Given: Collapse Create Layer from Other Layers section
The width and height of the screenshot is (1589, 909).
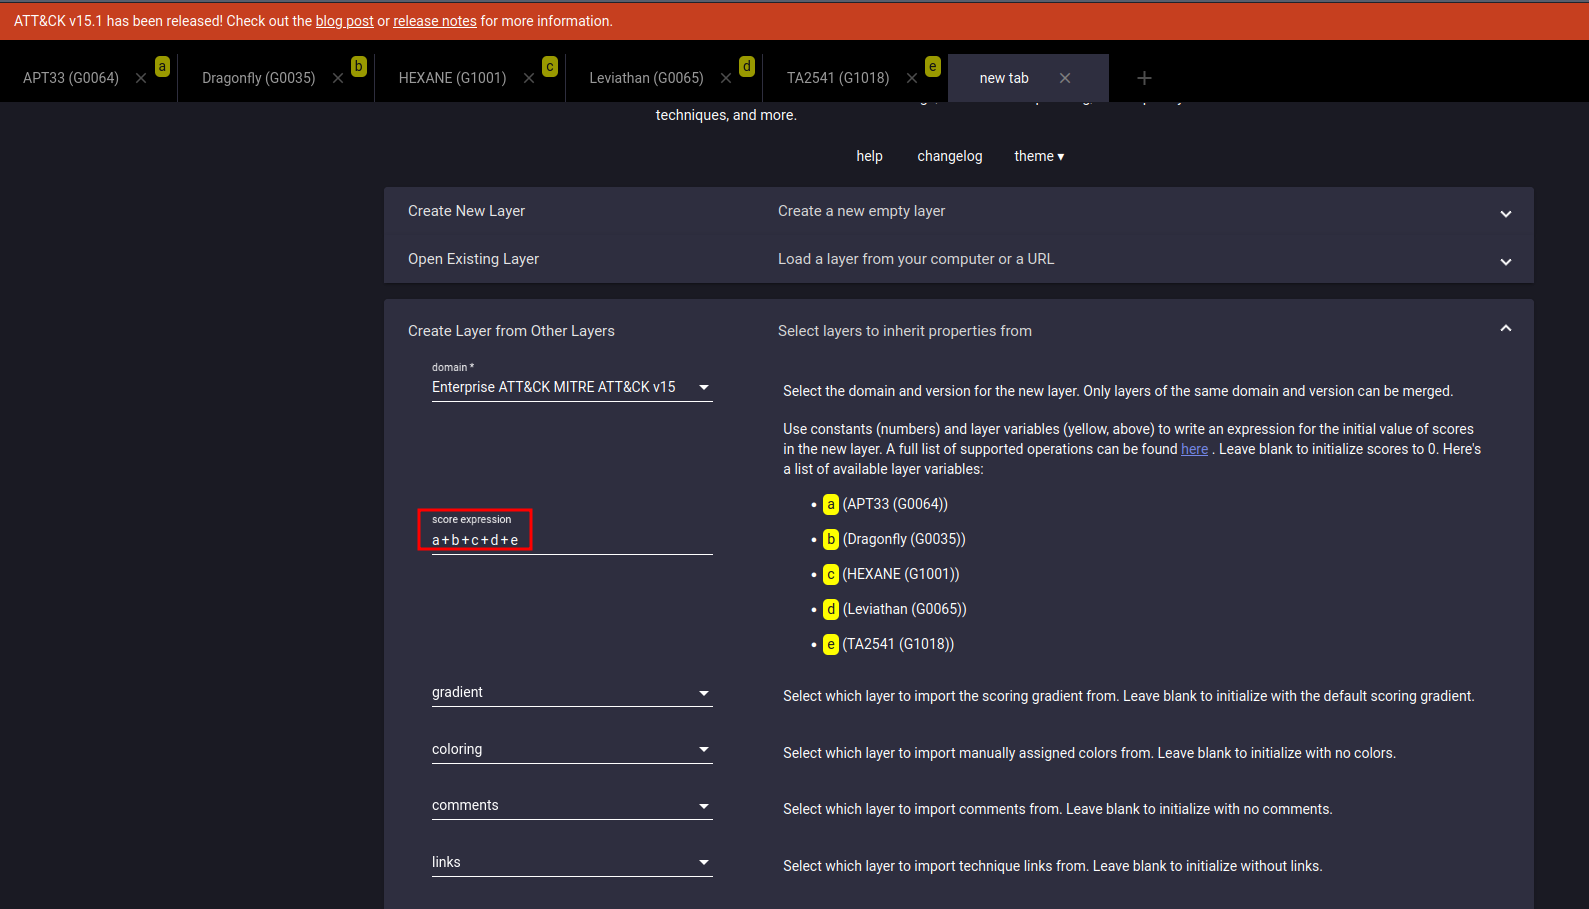Looking at the screenshot, I should point(1505,329).
